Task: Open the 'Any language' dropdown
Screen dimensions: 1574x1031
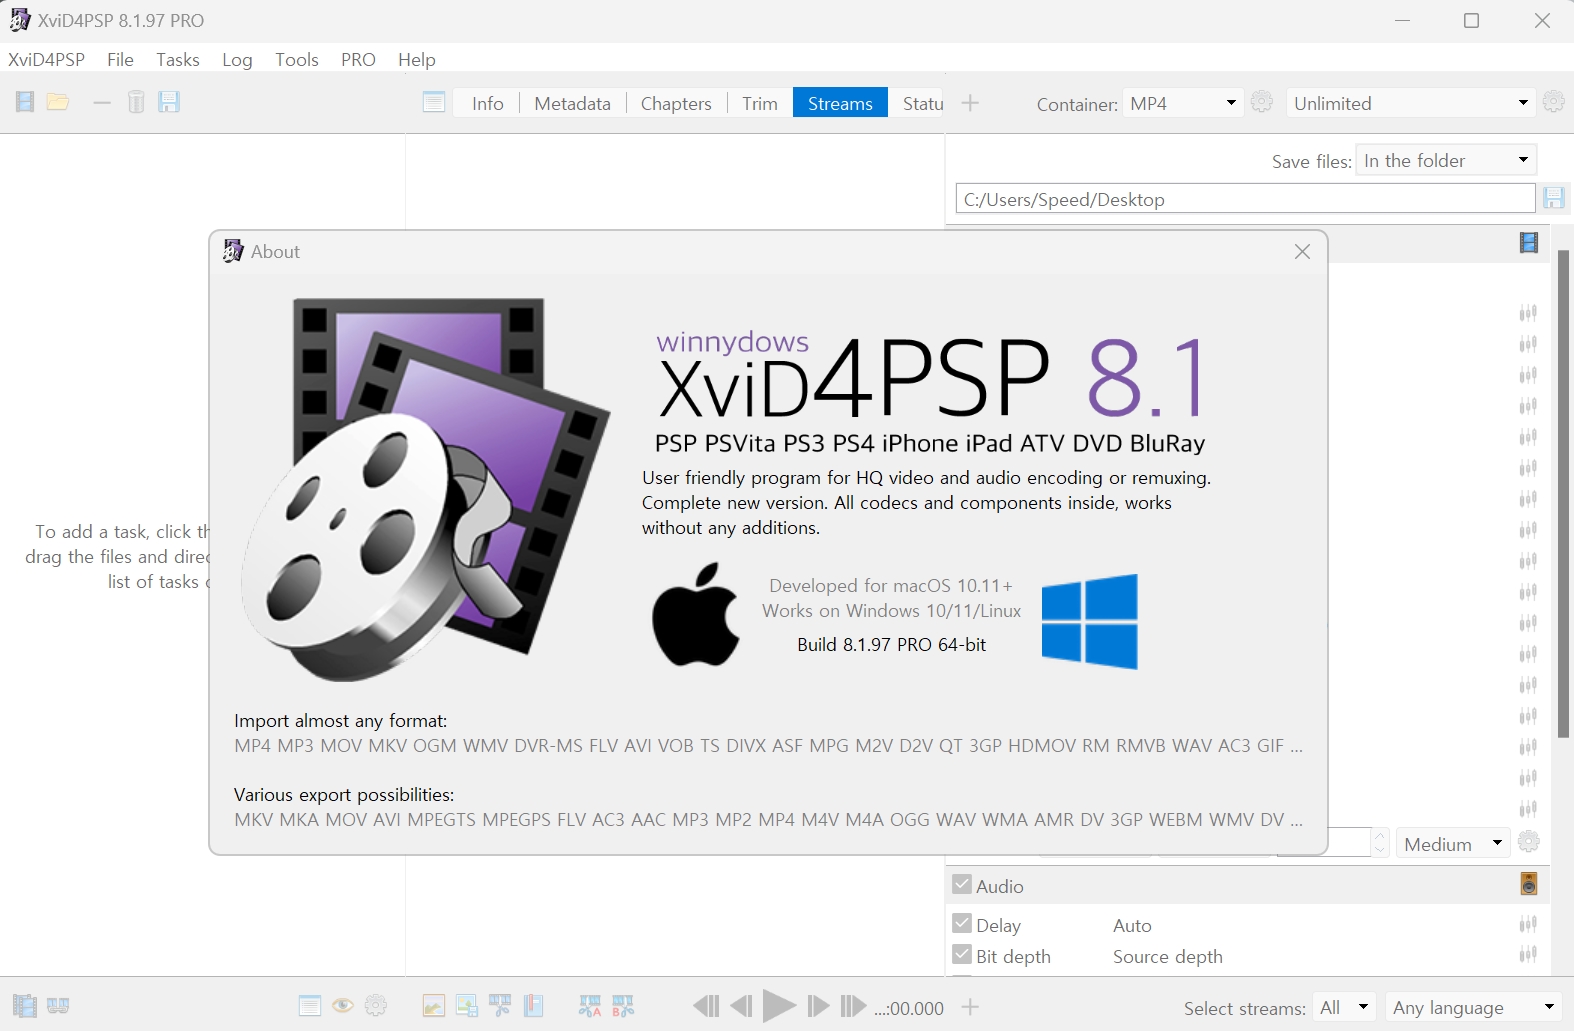Action: tap(1473, 1007)
